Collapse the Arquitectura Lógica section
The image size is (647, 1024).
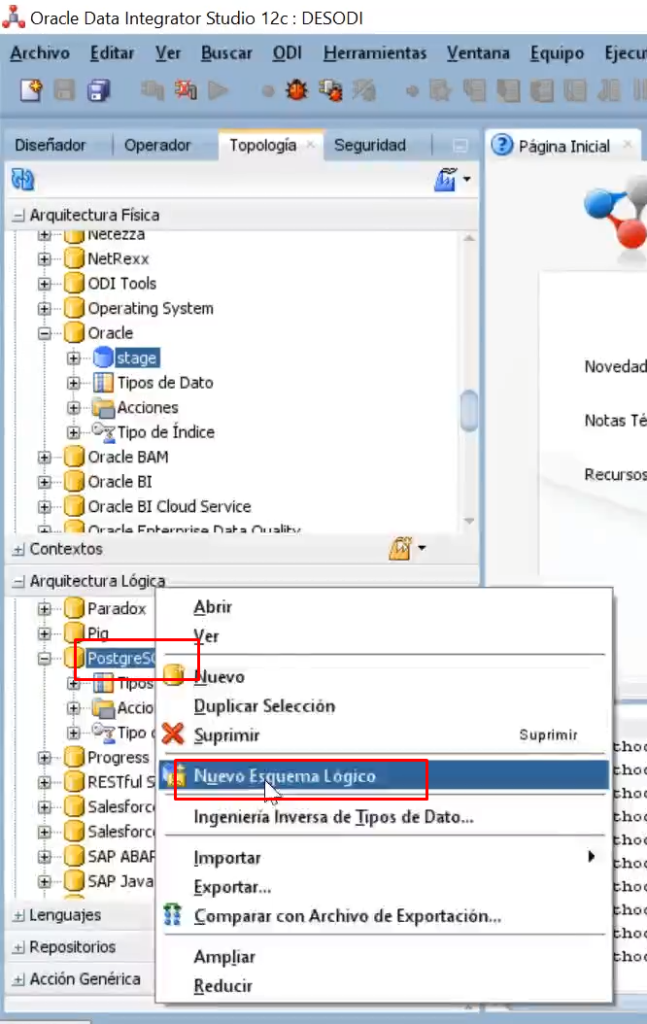tap(18, 581)
